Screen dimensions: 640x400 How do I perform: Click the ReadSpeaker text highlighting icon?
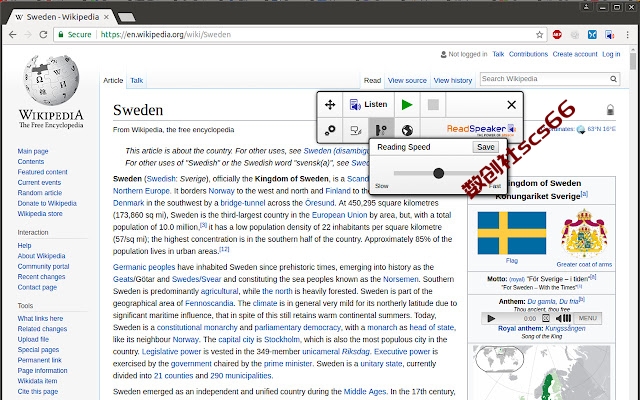(356, 130)
